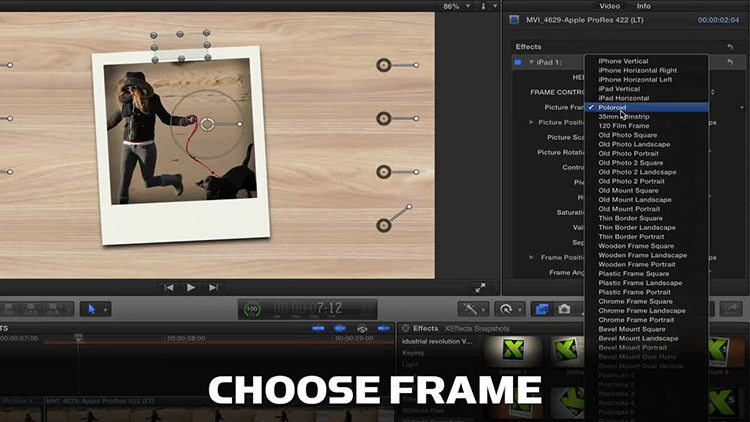The width and height of the screenshot is (750, 422).
Task: Click the second on-screen ring control
Action: [x=384, y=118]
